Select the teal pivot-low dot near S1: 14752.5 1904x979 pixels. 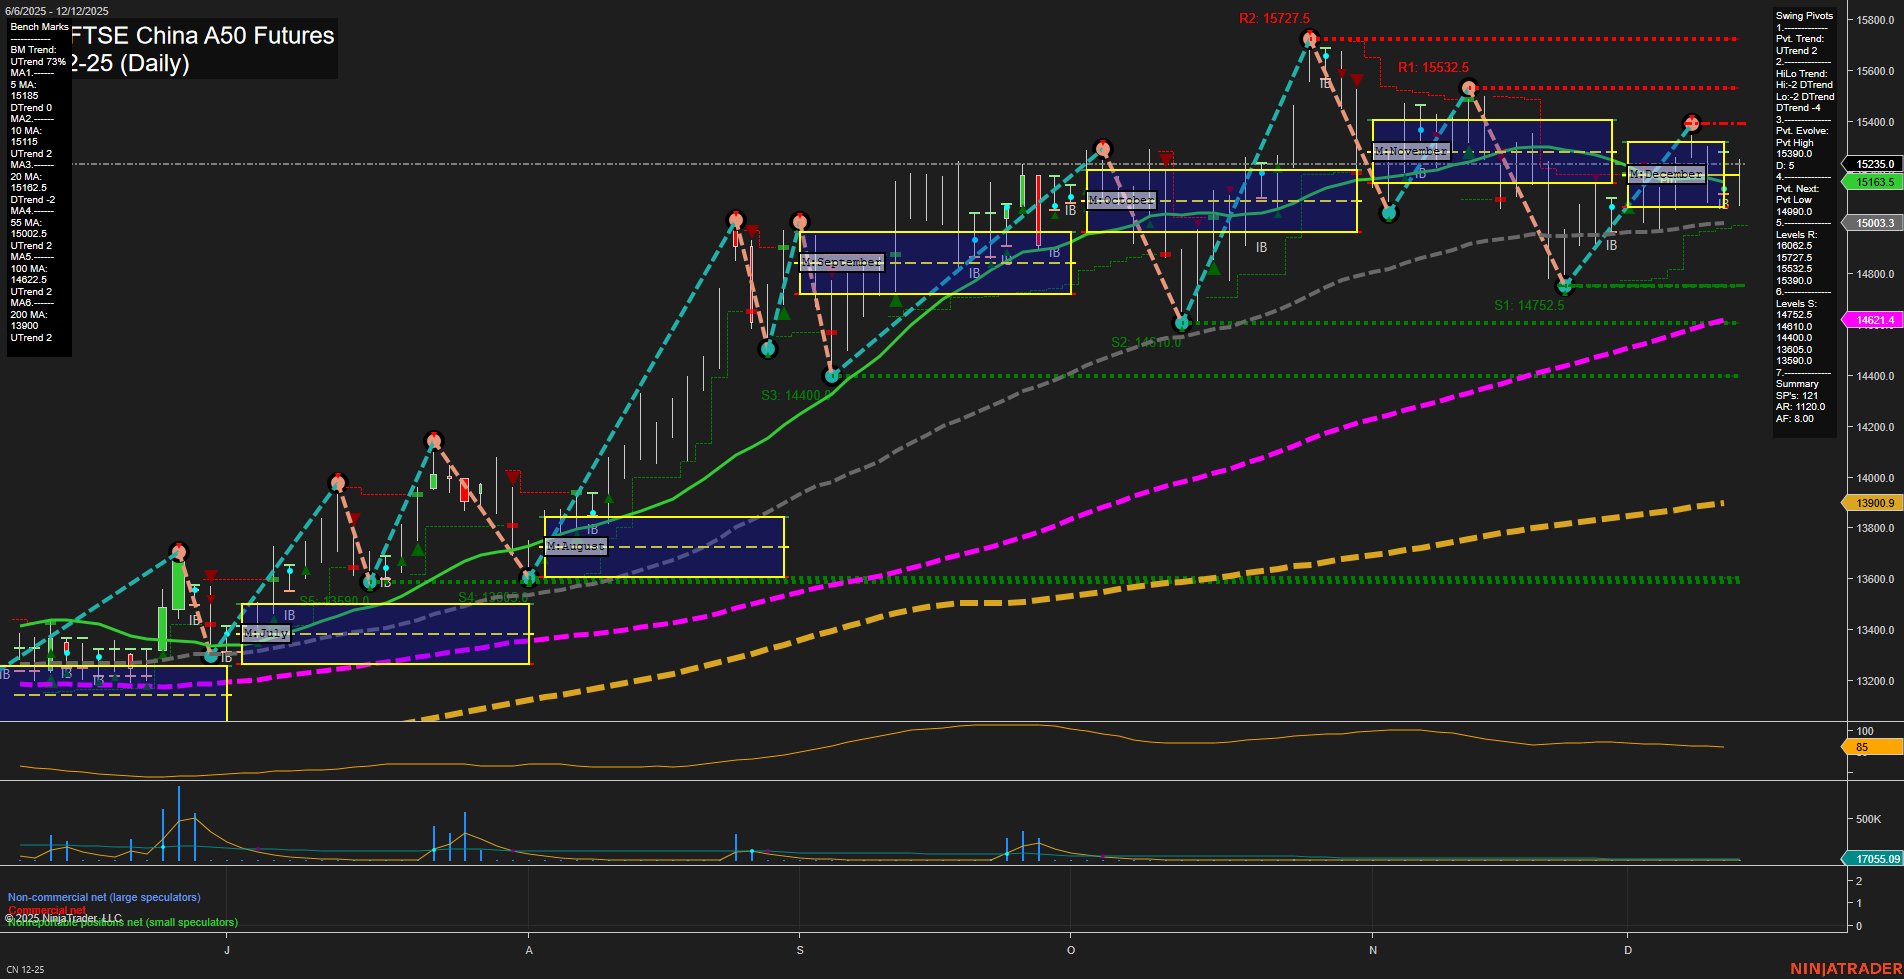pos(1565,285)
